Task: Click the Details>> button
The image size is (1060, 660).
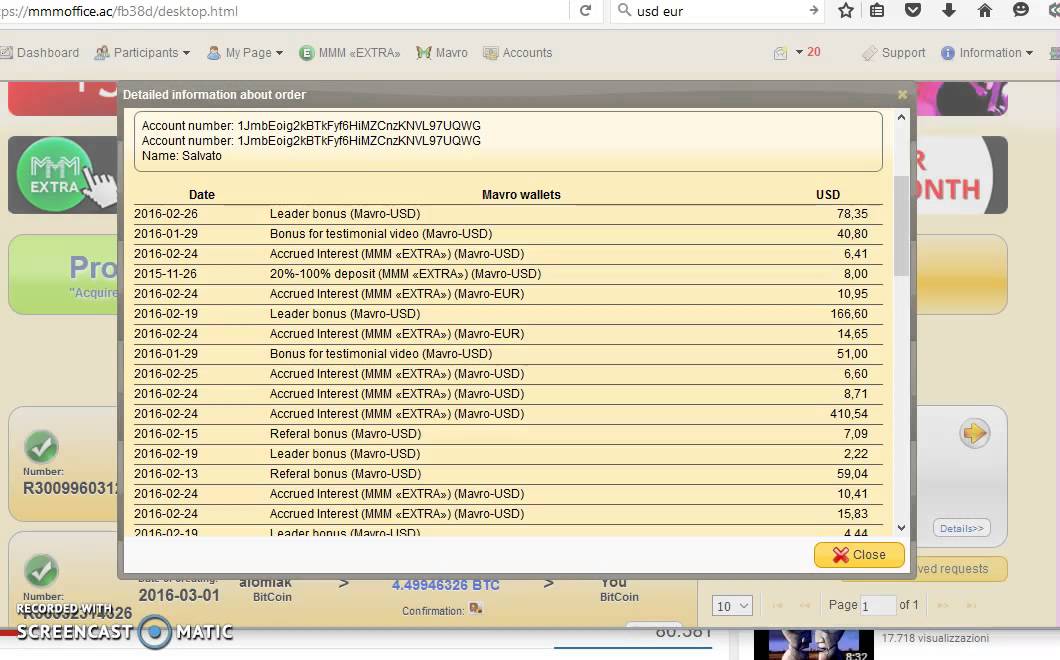Action: click(961, 528)
